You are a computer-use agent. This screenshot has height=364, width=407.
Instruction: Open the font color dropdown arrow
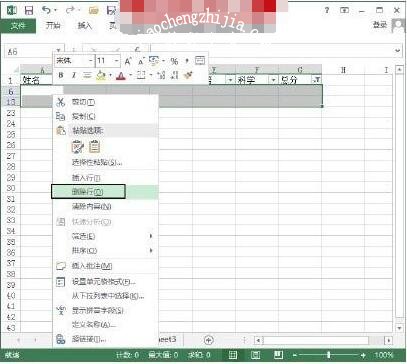coord(130,76)
